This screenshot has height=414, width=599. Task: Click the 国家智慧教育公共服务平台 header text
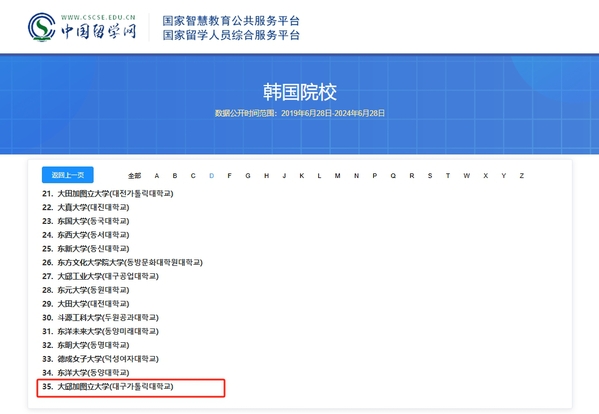231,21
